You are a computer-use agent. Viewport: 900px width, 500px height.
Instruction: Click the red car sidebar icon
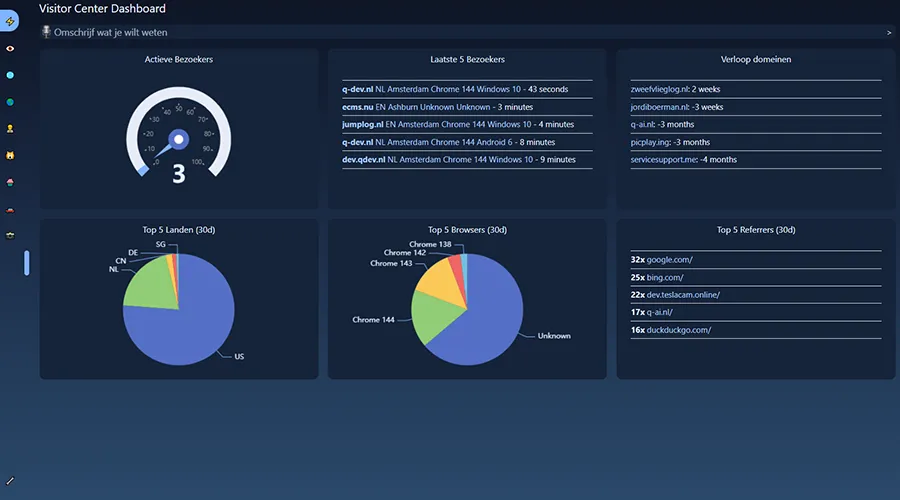tap(10, 210)
